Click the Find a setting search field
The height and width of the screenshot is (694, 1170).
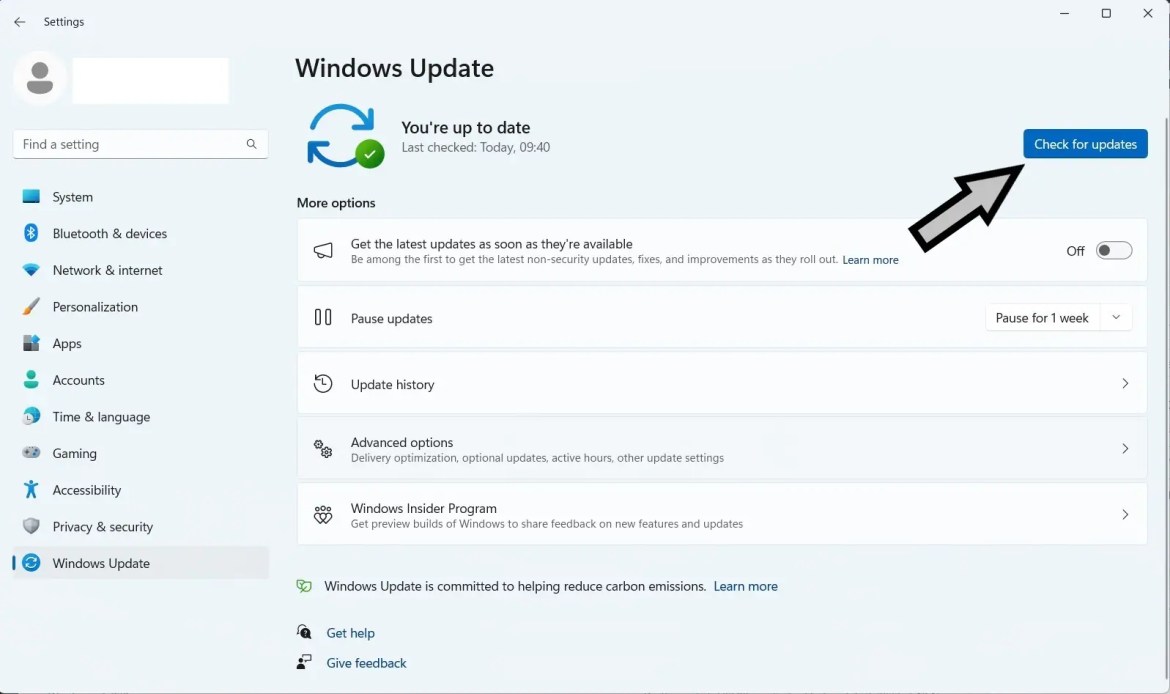(x=140, y=144)
